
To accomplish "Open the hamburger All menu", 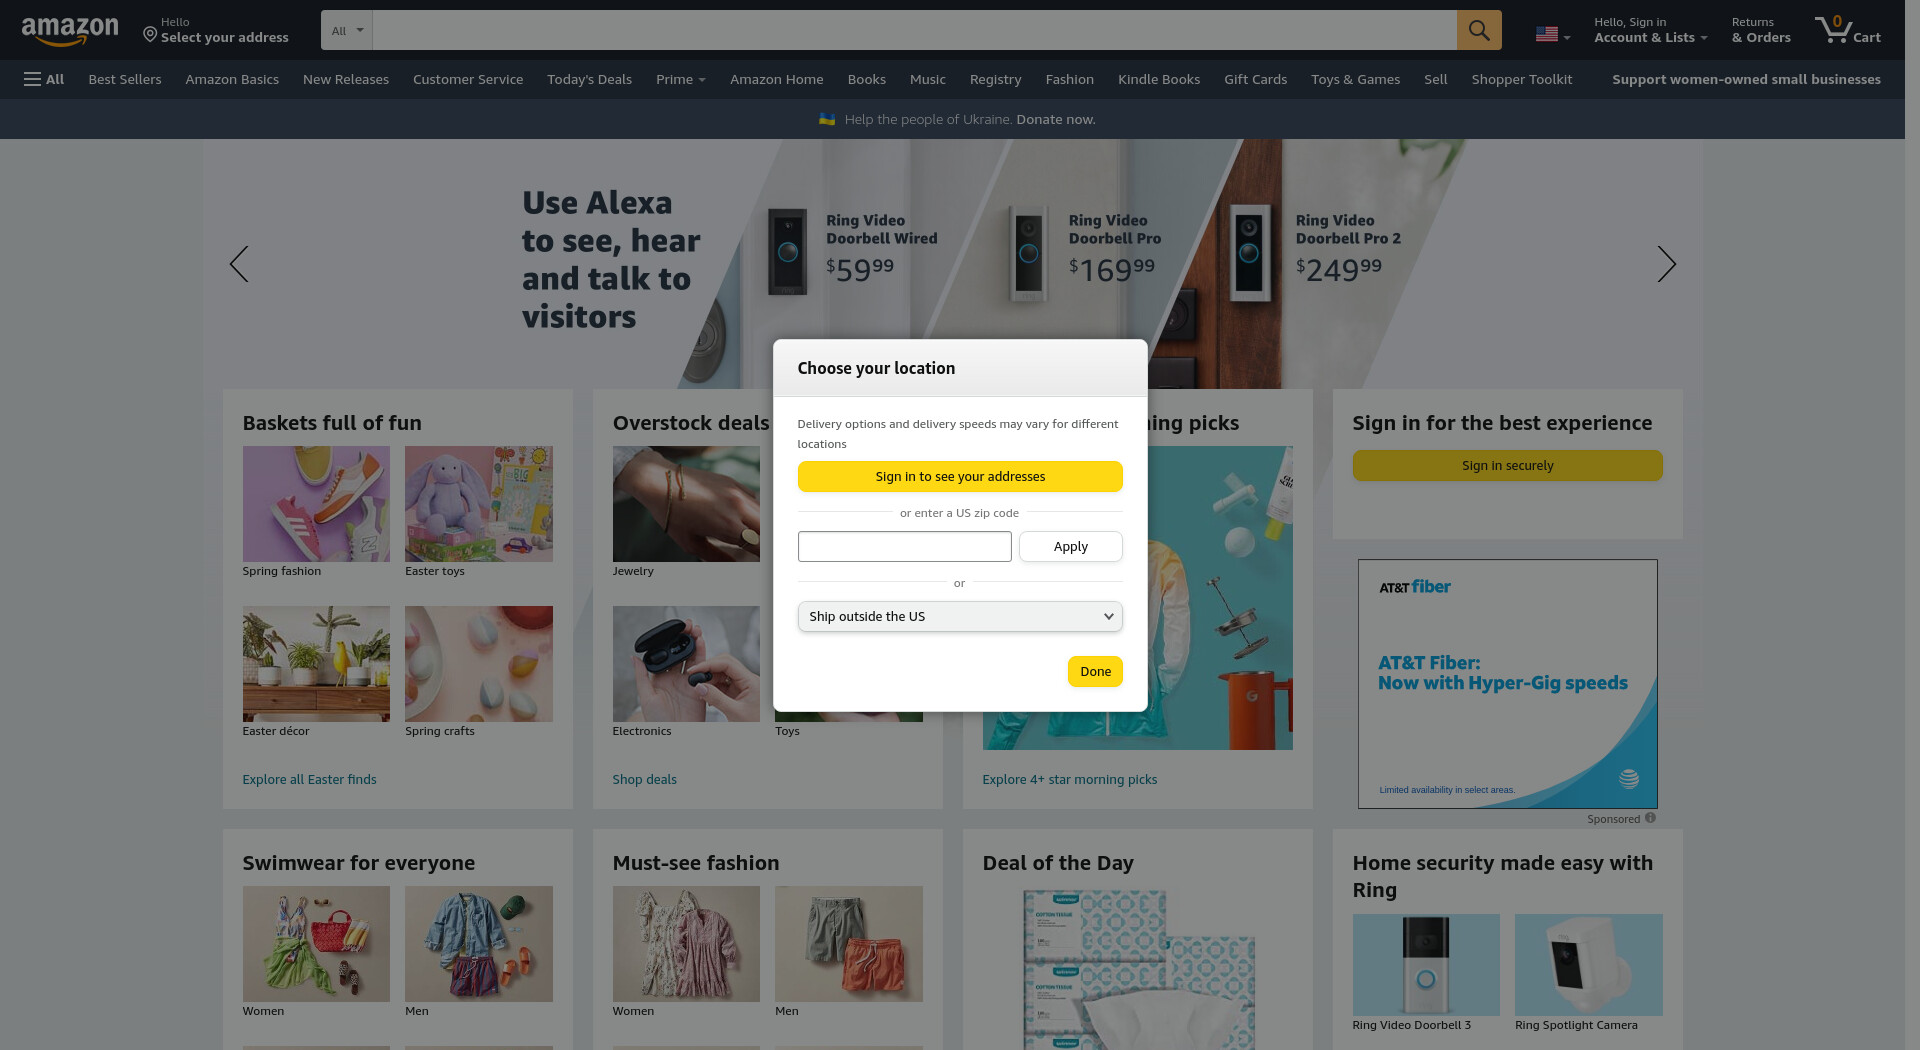I will coord(44,79).
